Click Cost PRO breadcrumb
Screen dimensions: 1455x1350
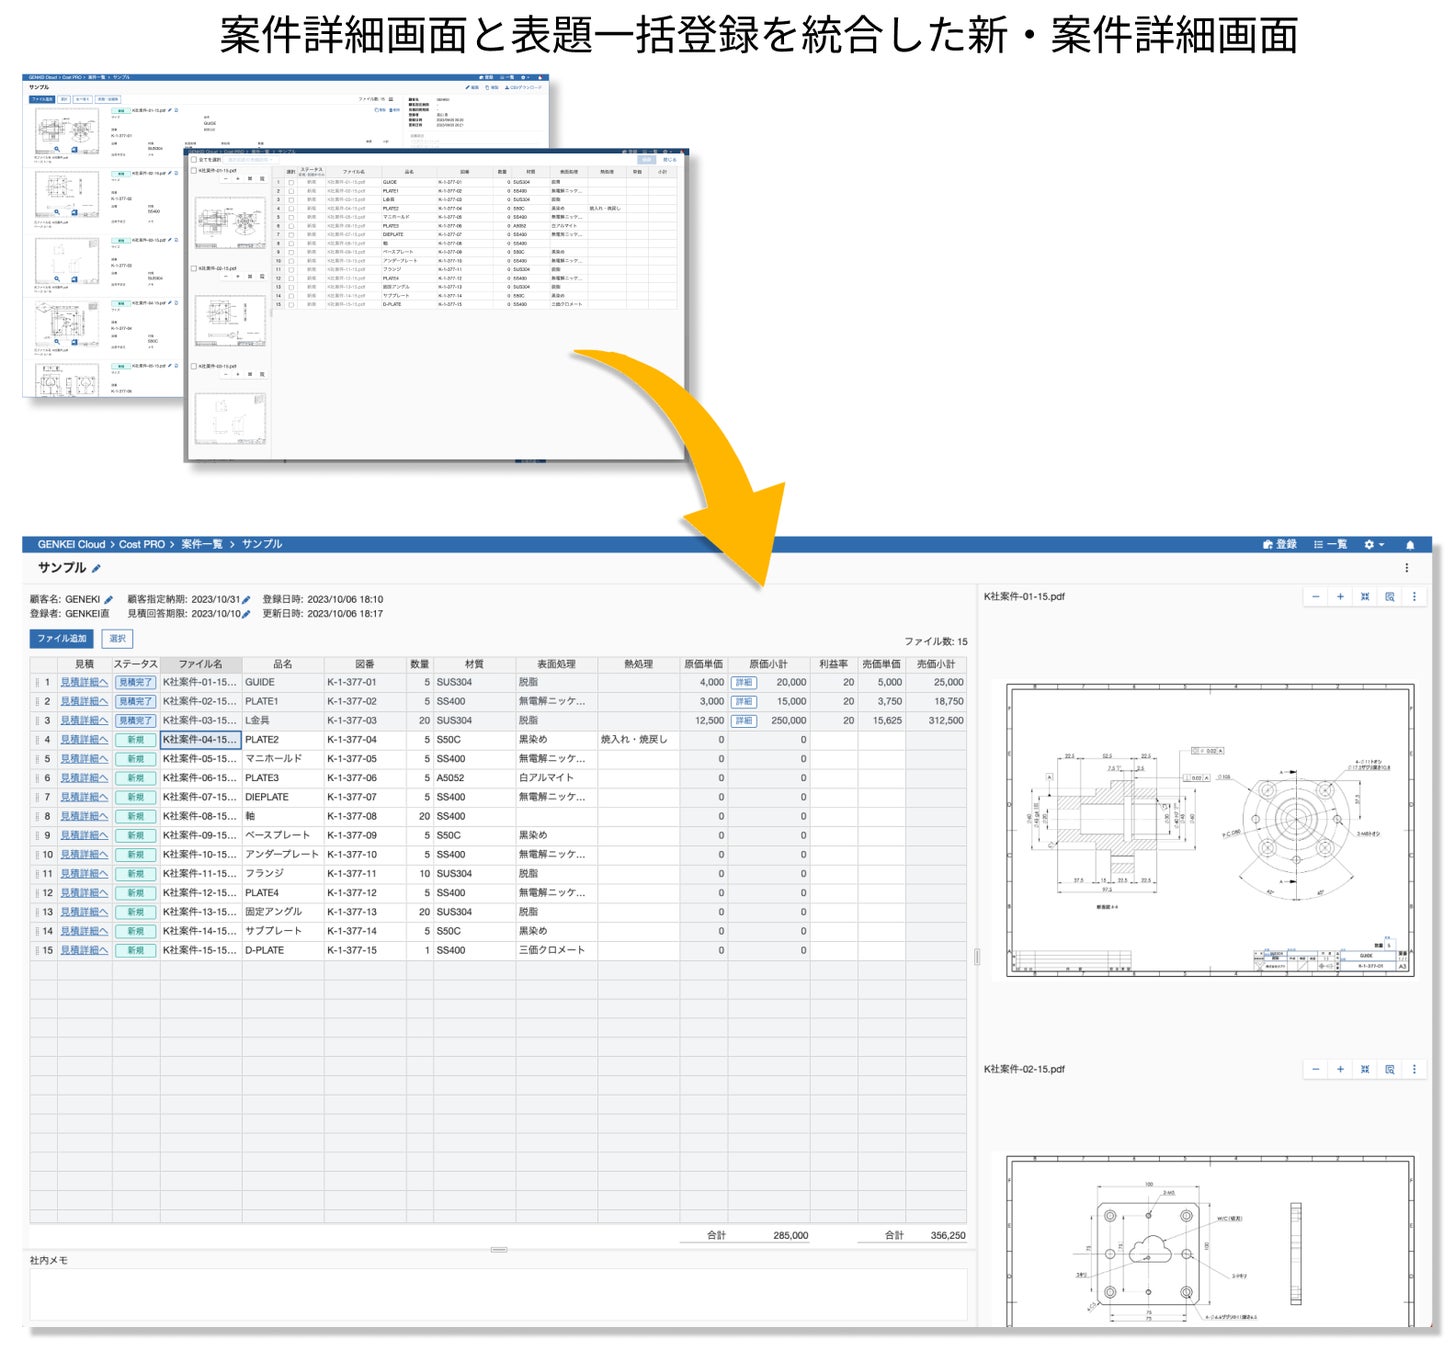142,545
